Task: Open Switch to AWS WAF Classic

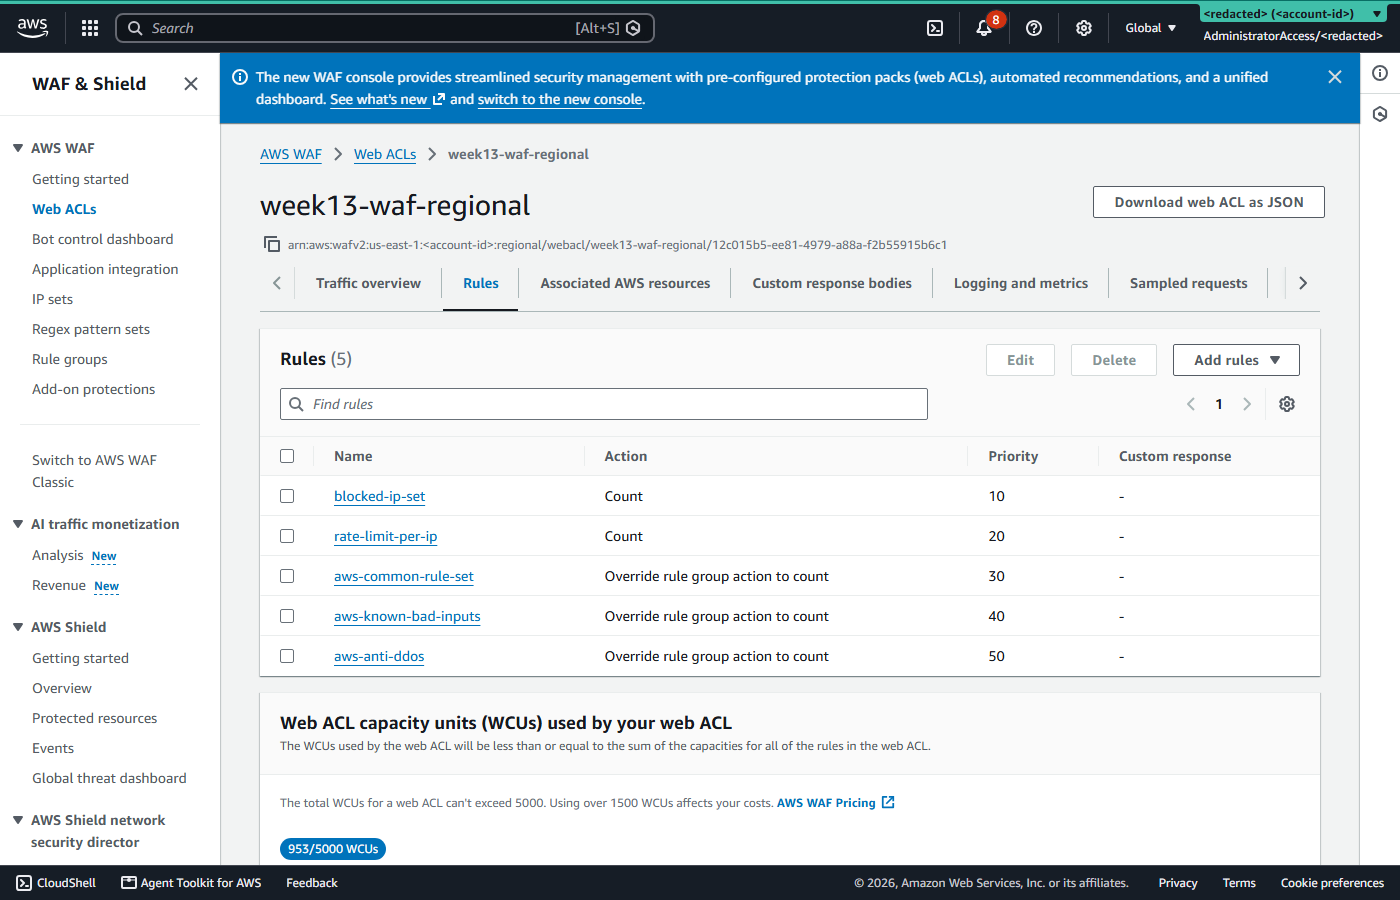Action: [x=94, y=471]
